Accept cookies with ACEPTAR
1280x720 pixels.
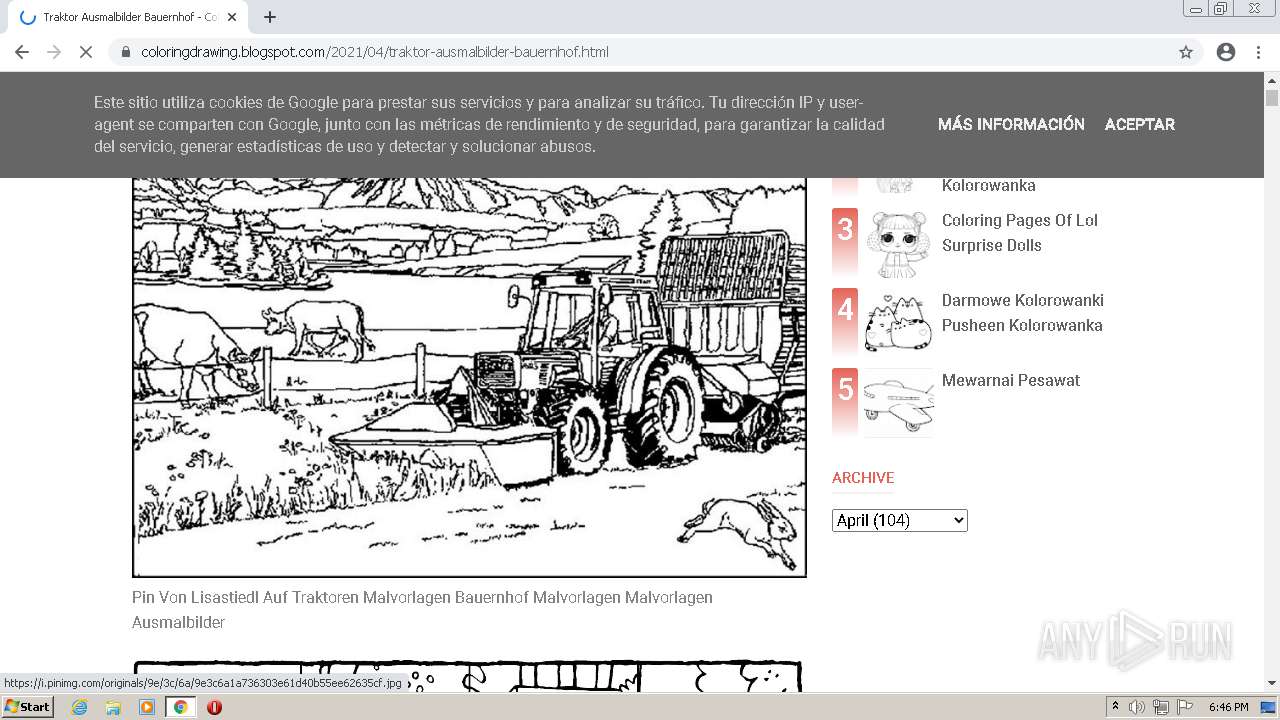(x=1139, y=124)
